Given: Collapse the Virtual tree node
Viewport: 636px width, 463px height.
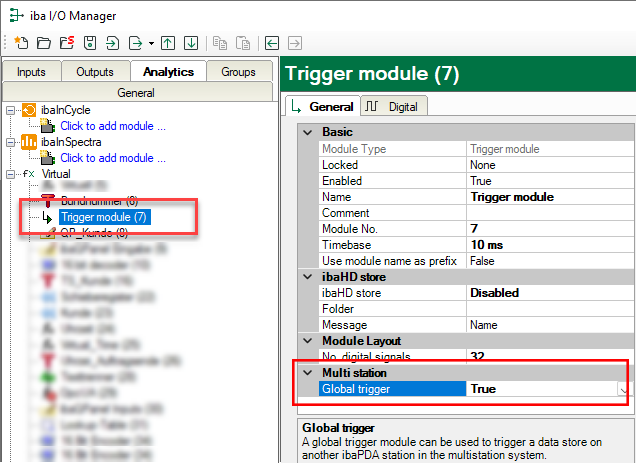Looking at the screenshot, I should (10, 173).
